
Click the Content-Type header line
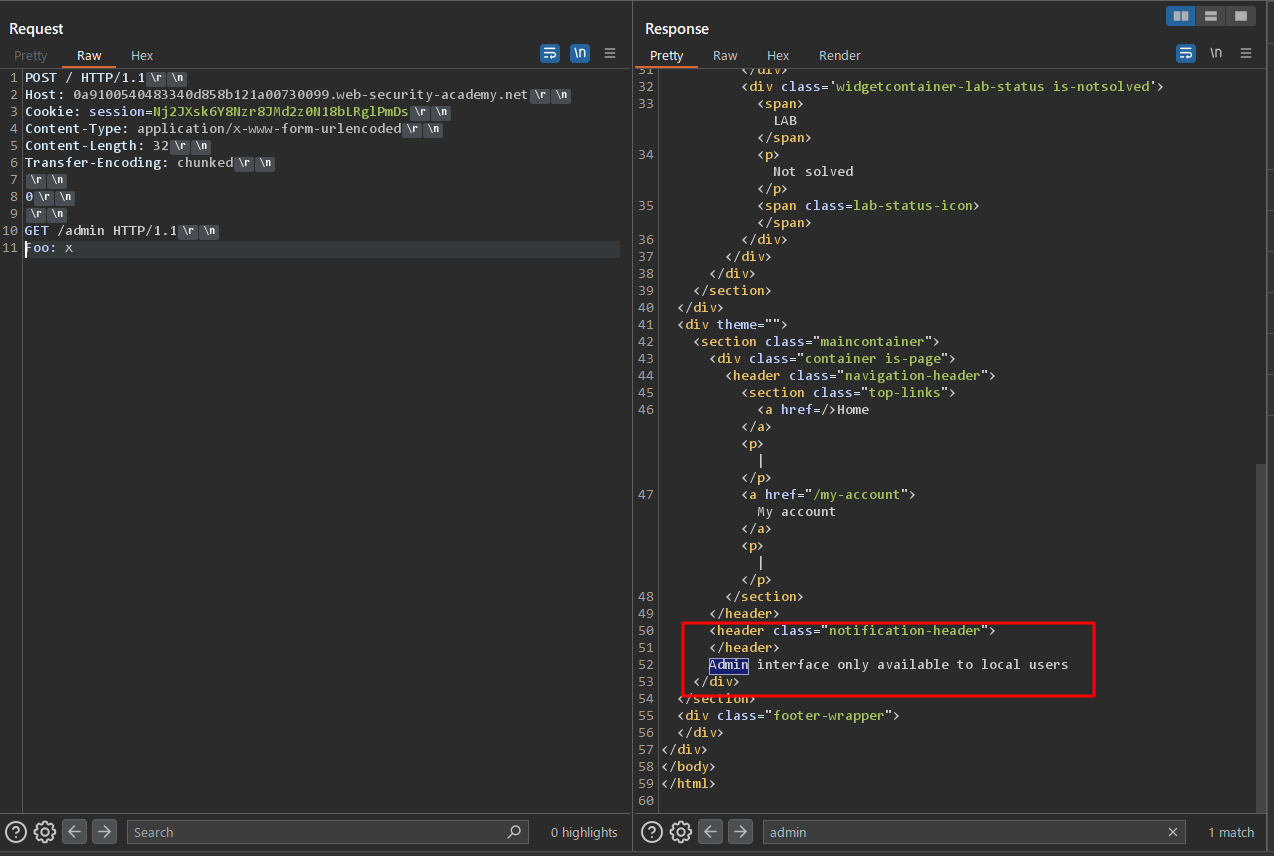[233, 128]
